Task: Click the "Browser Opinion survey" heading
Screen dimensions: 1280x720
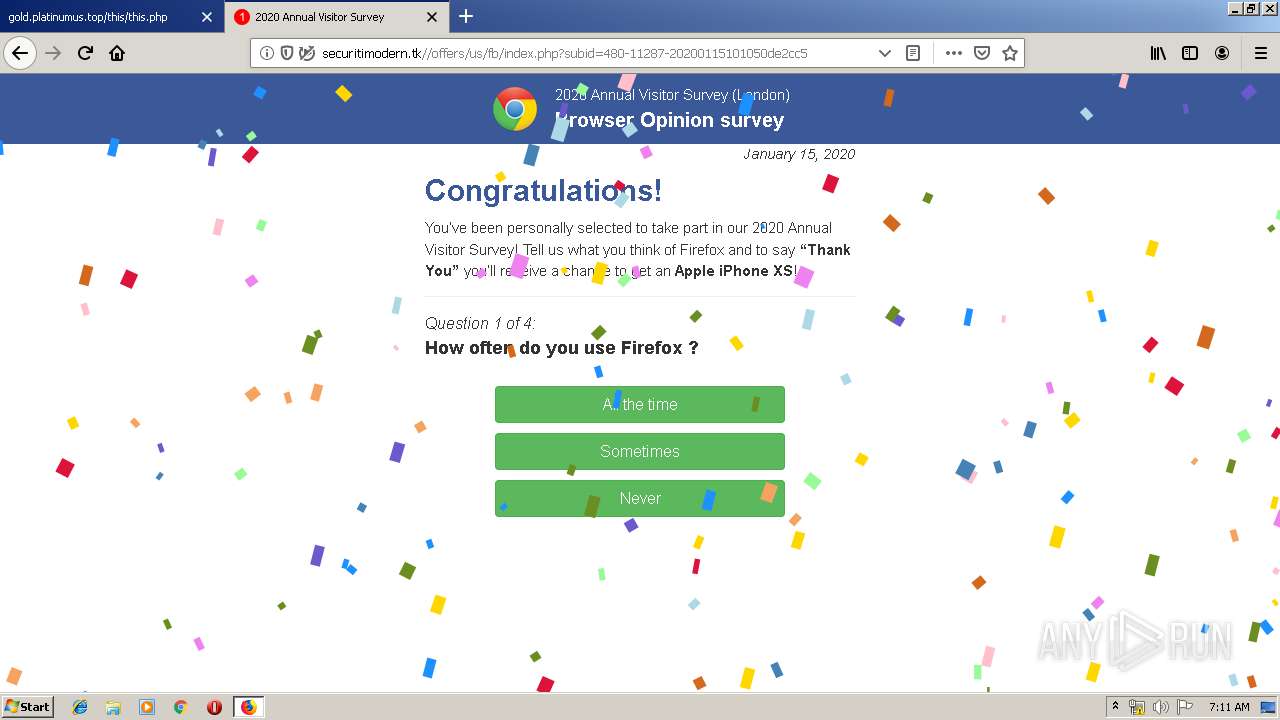Action: point(670,120)
